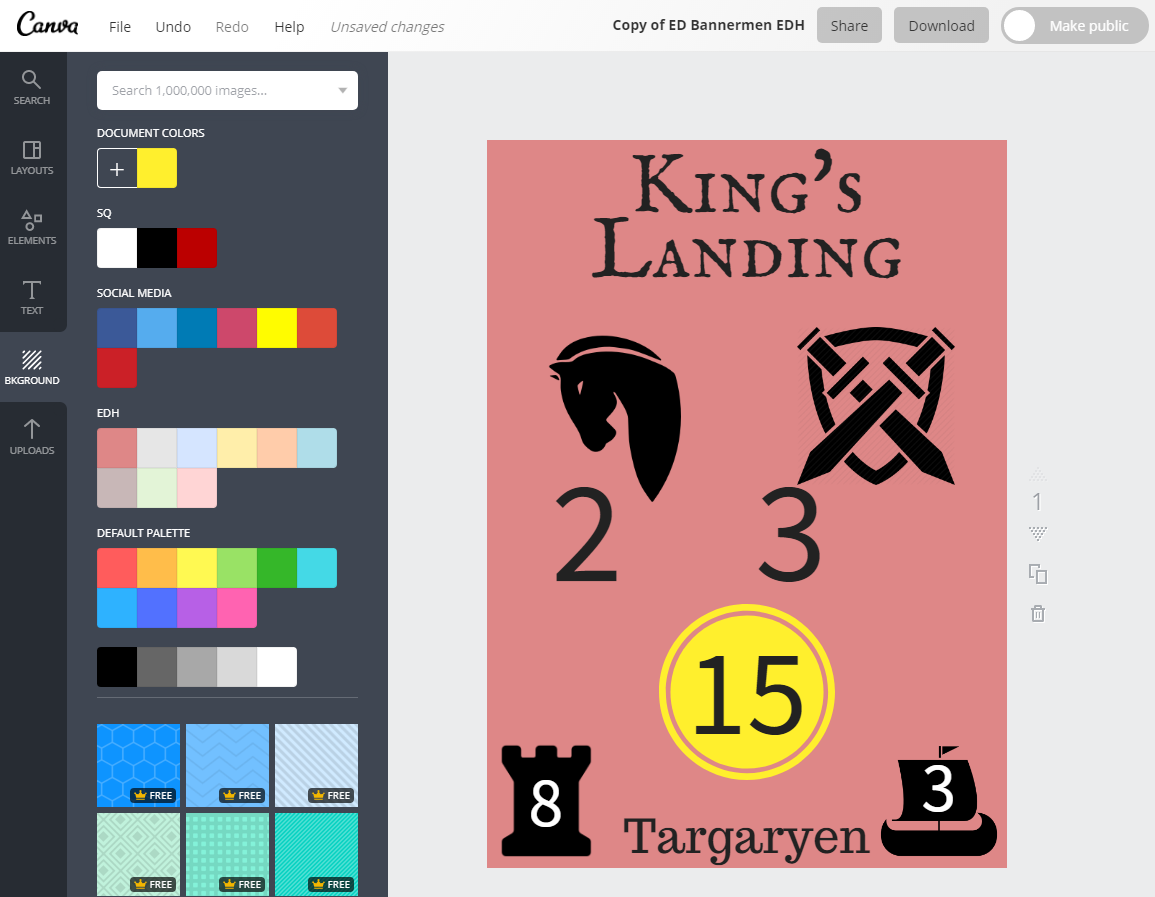Click the design title Copy of ED Bannermen EDH
Image resolution: width=1155 pixels, height=897 pixels.
pos(709,25)
